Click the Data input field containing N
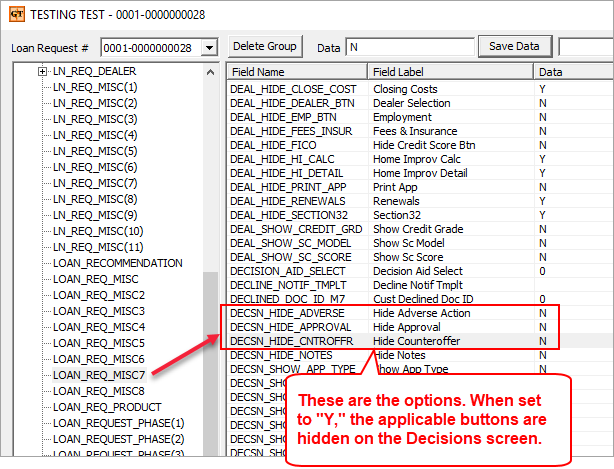 point(408,47)
